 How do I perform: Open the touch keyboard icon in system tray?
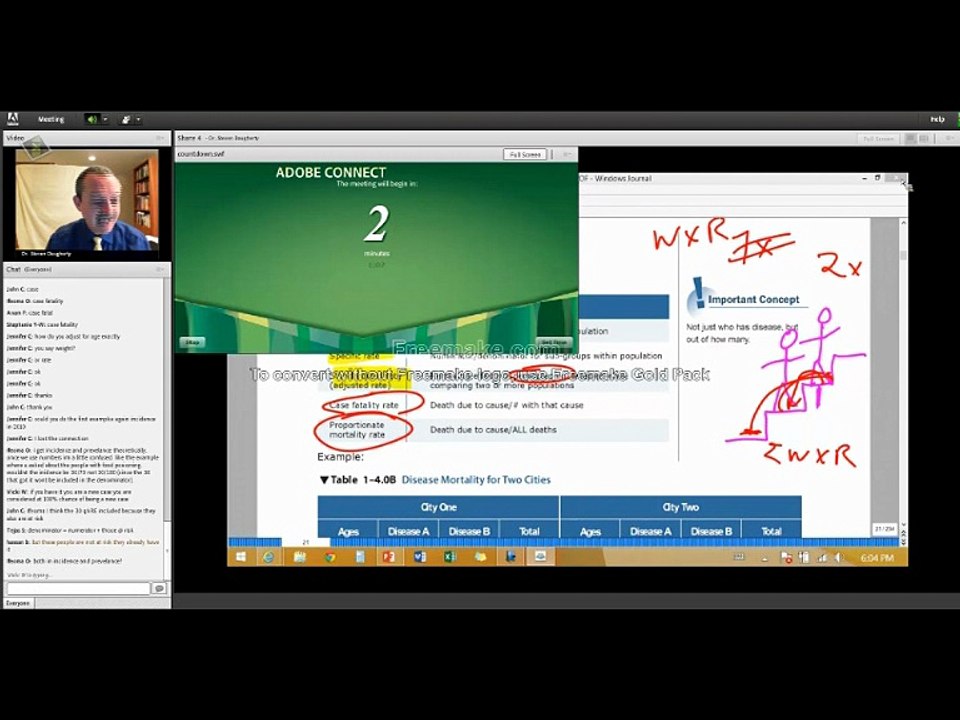point(739,557)
